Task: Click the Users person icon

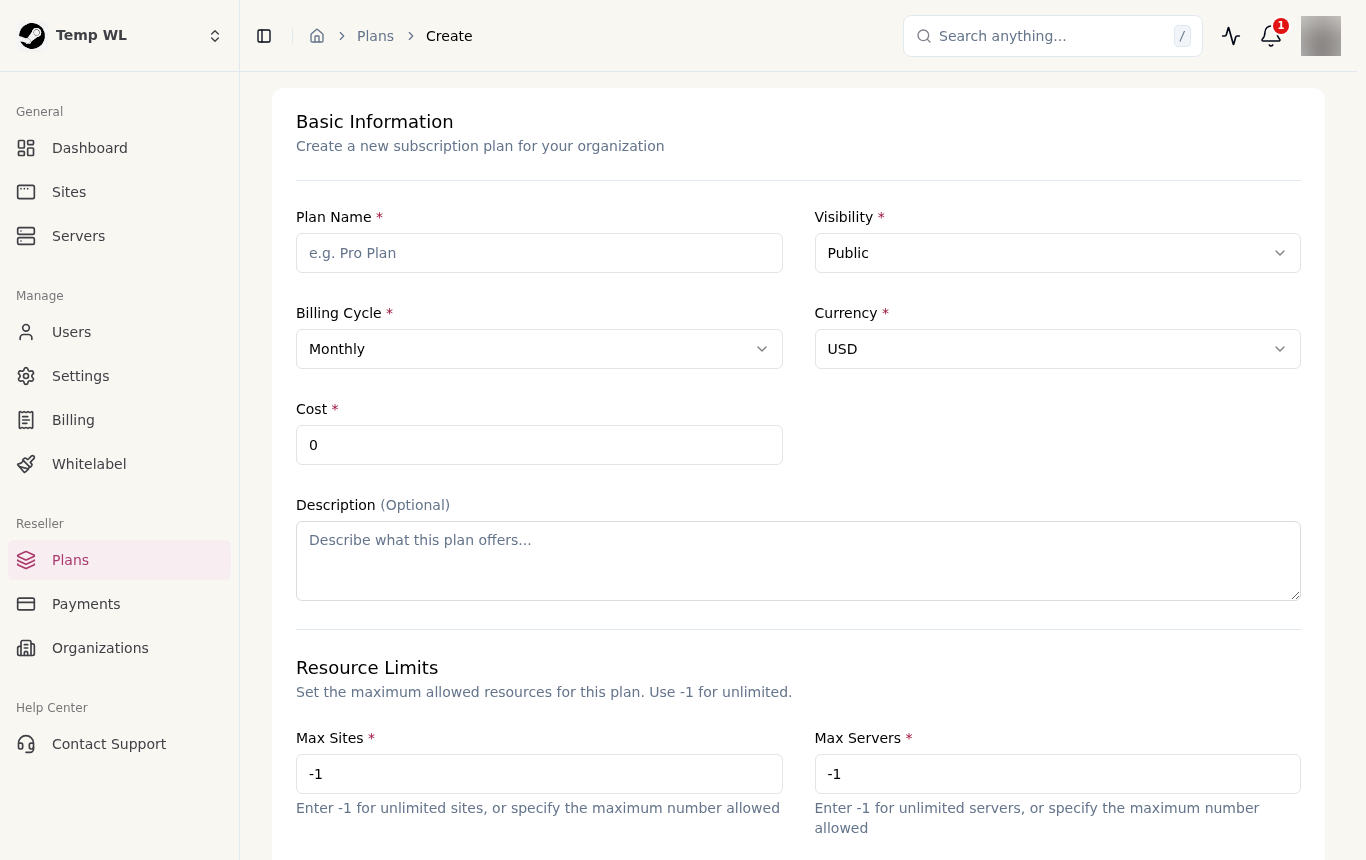Action: click(x=26, y=332)
